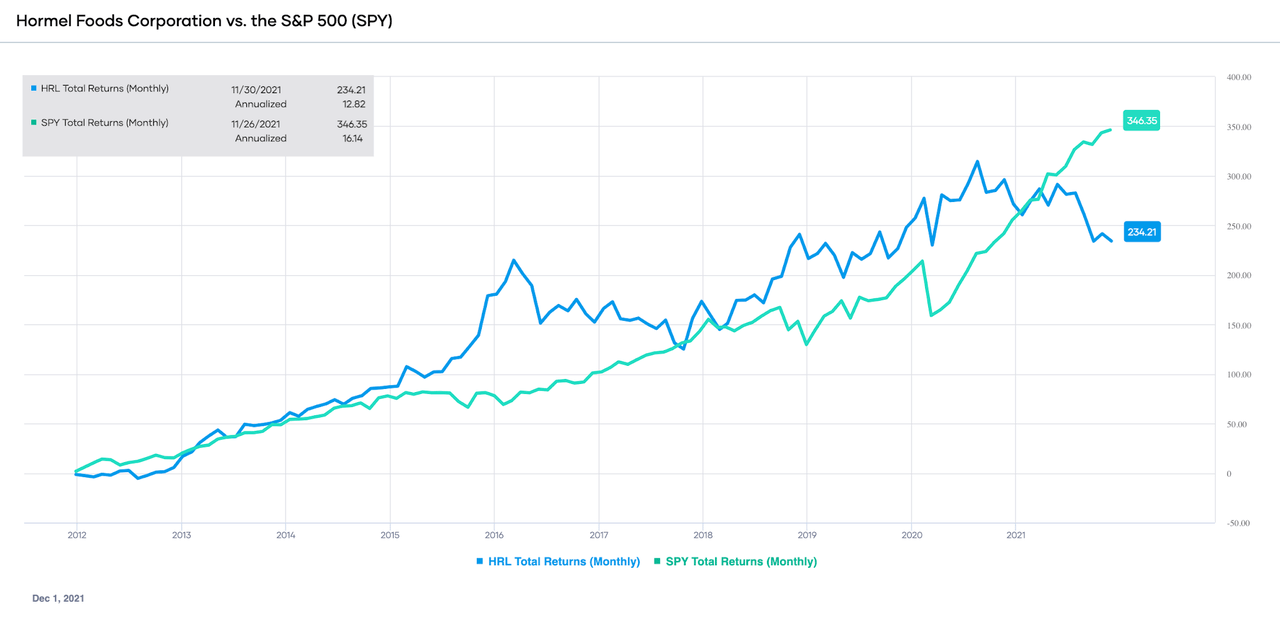
Task: Click the 234.21 value in info box
Action: [x=352, y=89]
